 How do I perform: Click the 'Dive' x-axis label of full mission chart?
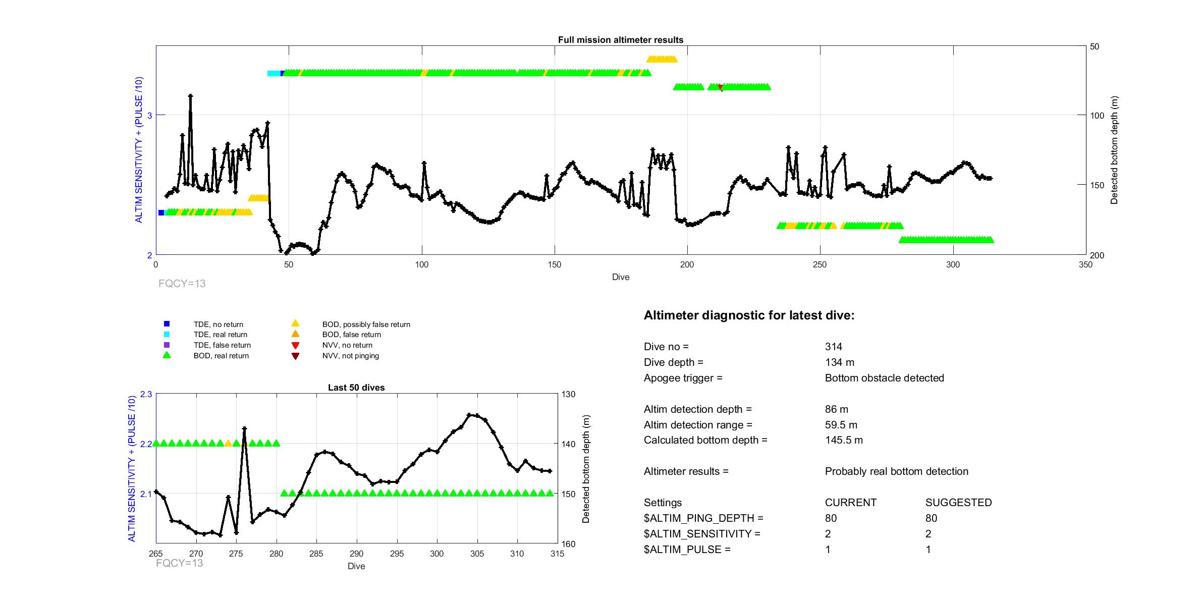[620, 277]
